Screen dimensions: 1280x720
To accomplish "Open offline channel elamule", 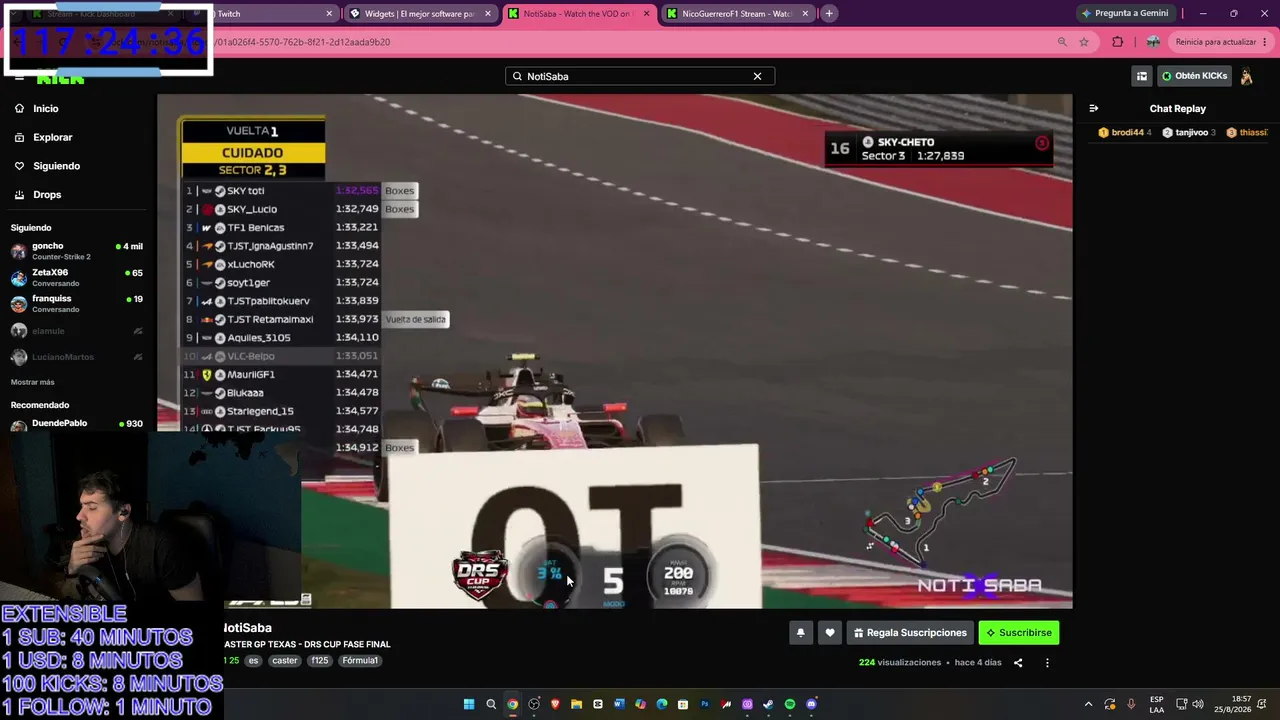I will (76, 331).
